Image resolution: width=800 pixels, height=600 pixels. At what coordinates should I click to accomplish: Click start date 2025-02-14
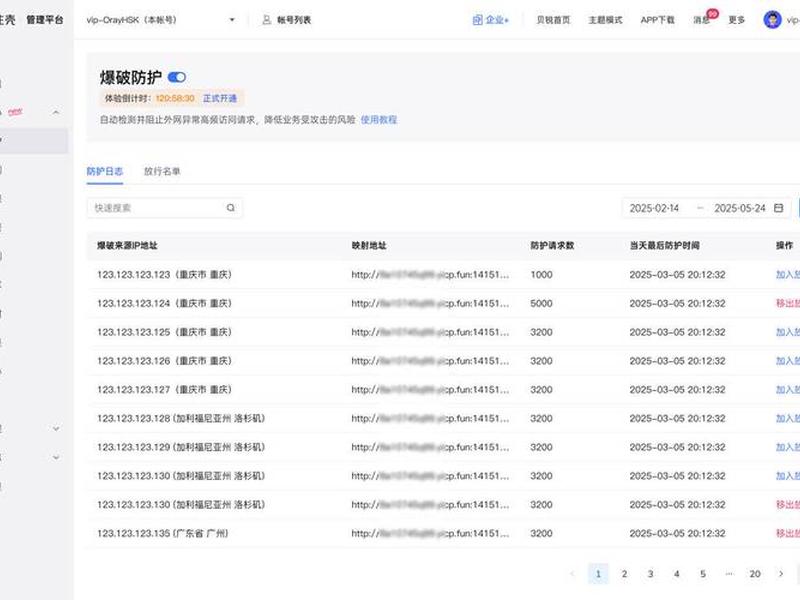pos(654,208)
